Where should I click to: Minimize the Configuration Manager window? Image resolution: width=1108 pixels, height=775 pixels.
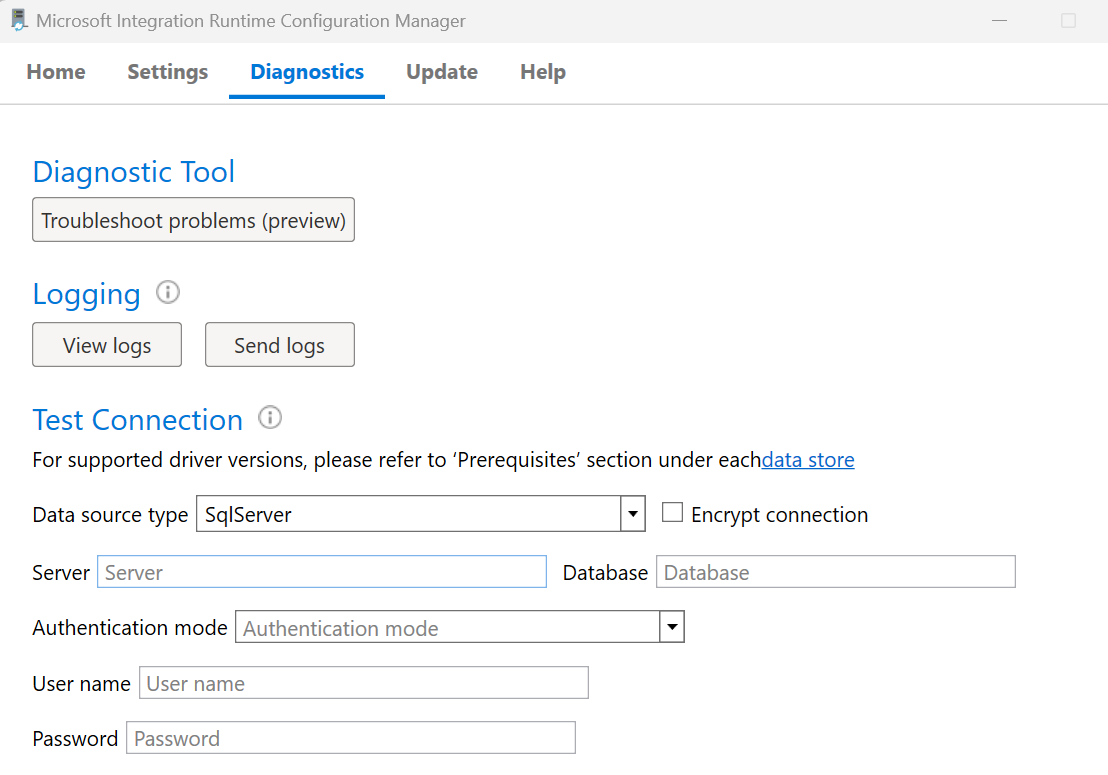(999, 20)
